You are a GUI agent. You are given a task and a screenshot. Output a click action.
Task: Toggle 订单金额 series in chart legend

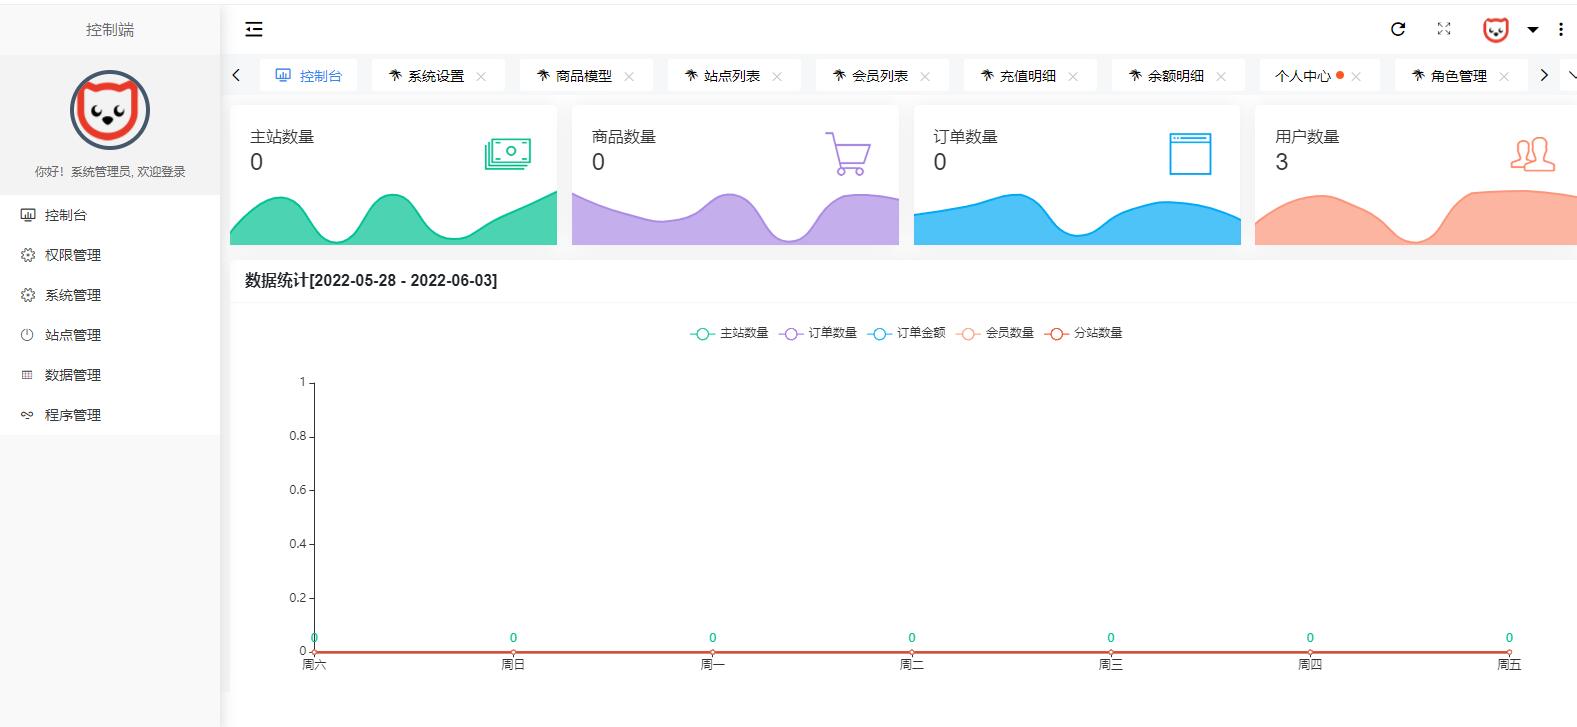coord(906,333)
